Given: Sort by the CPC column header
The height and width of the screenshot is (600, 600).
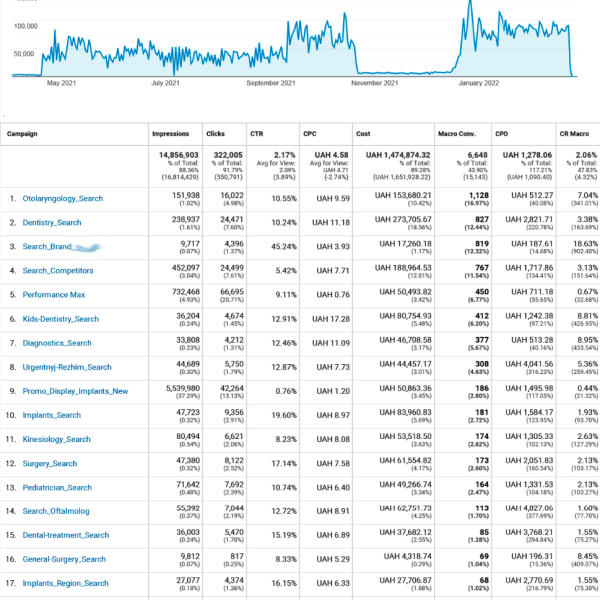Looking at the screenshot, I should (x=312, y=133).
